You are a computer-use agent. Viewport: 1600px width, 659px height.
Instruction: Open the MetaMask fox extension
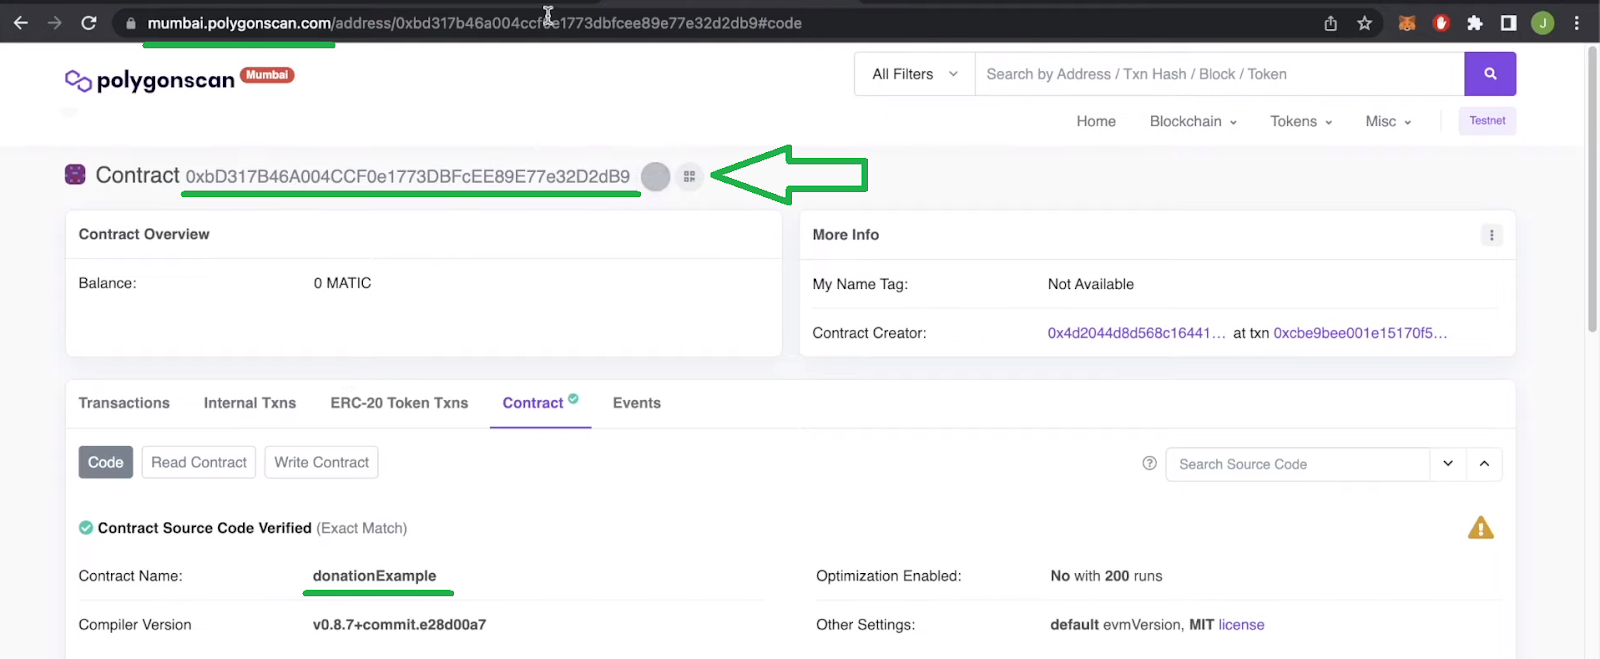[1407, 22]
